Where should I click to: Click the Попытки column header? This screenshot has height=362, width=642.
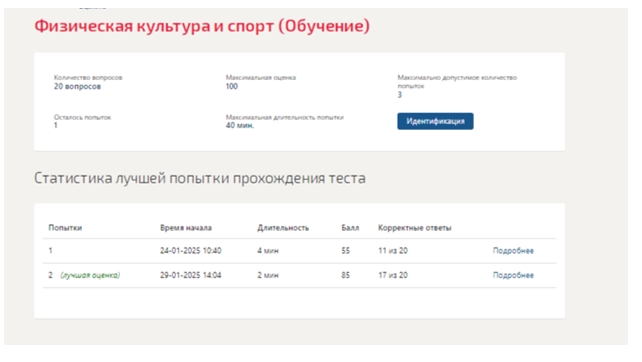[x=65, y=228]
